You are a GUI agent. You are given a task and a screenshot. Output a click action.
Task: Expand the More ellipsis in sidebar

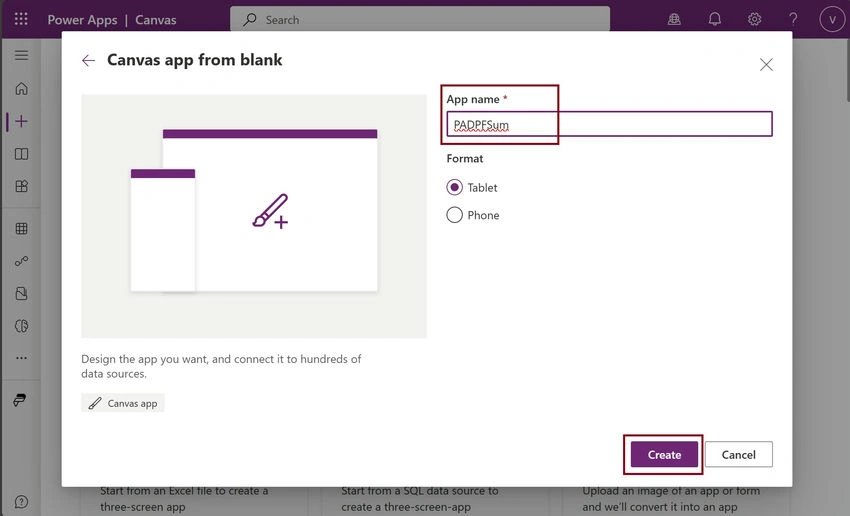[x=21, y=358]
